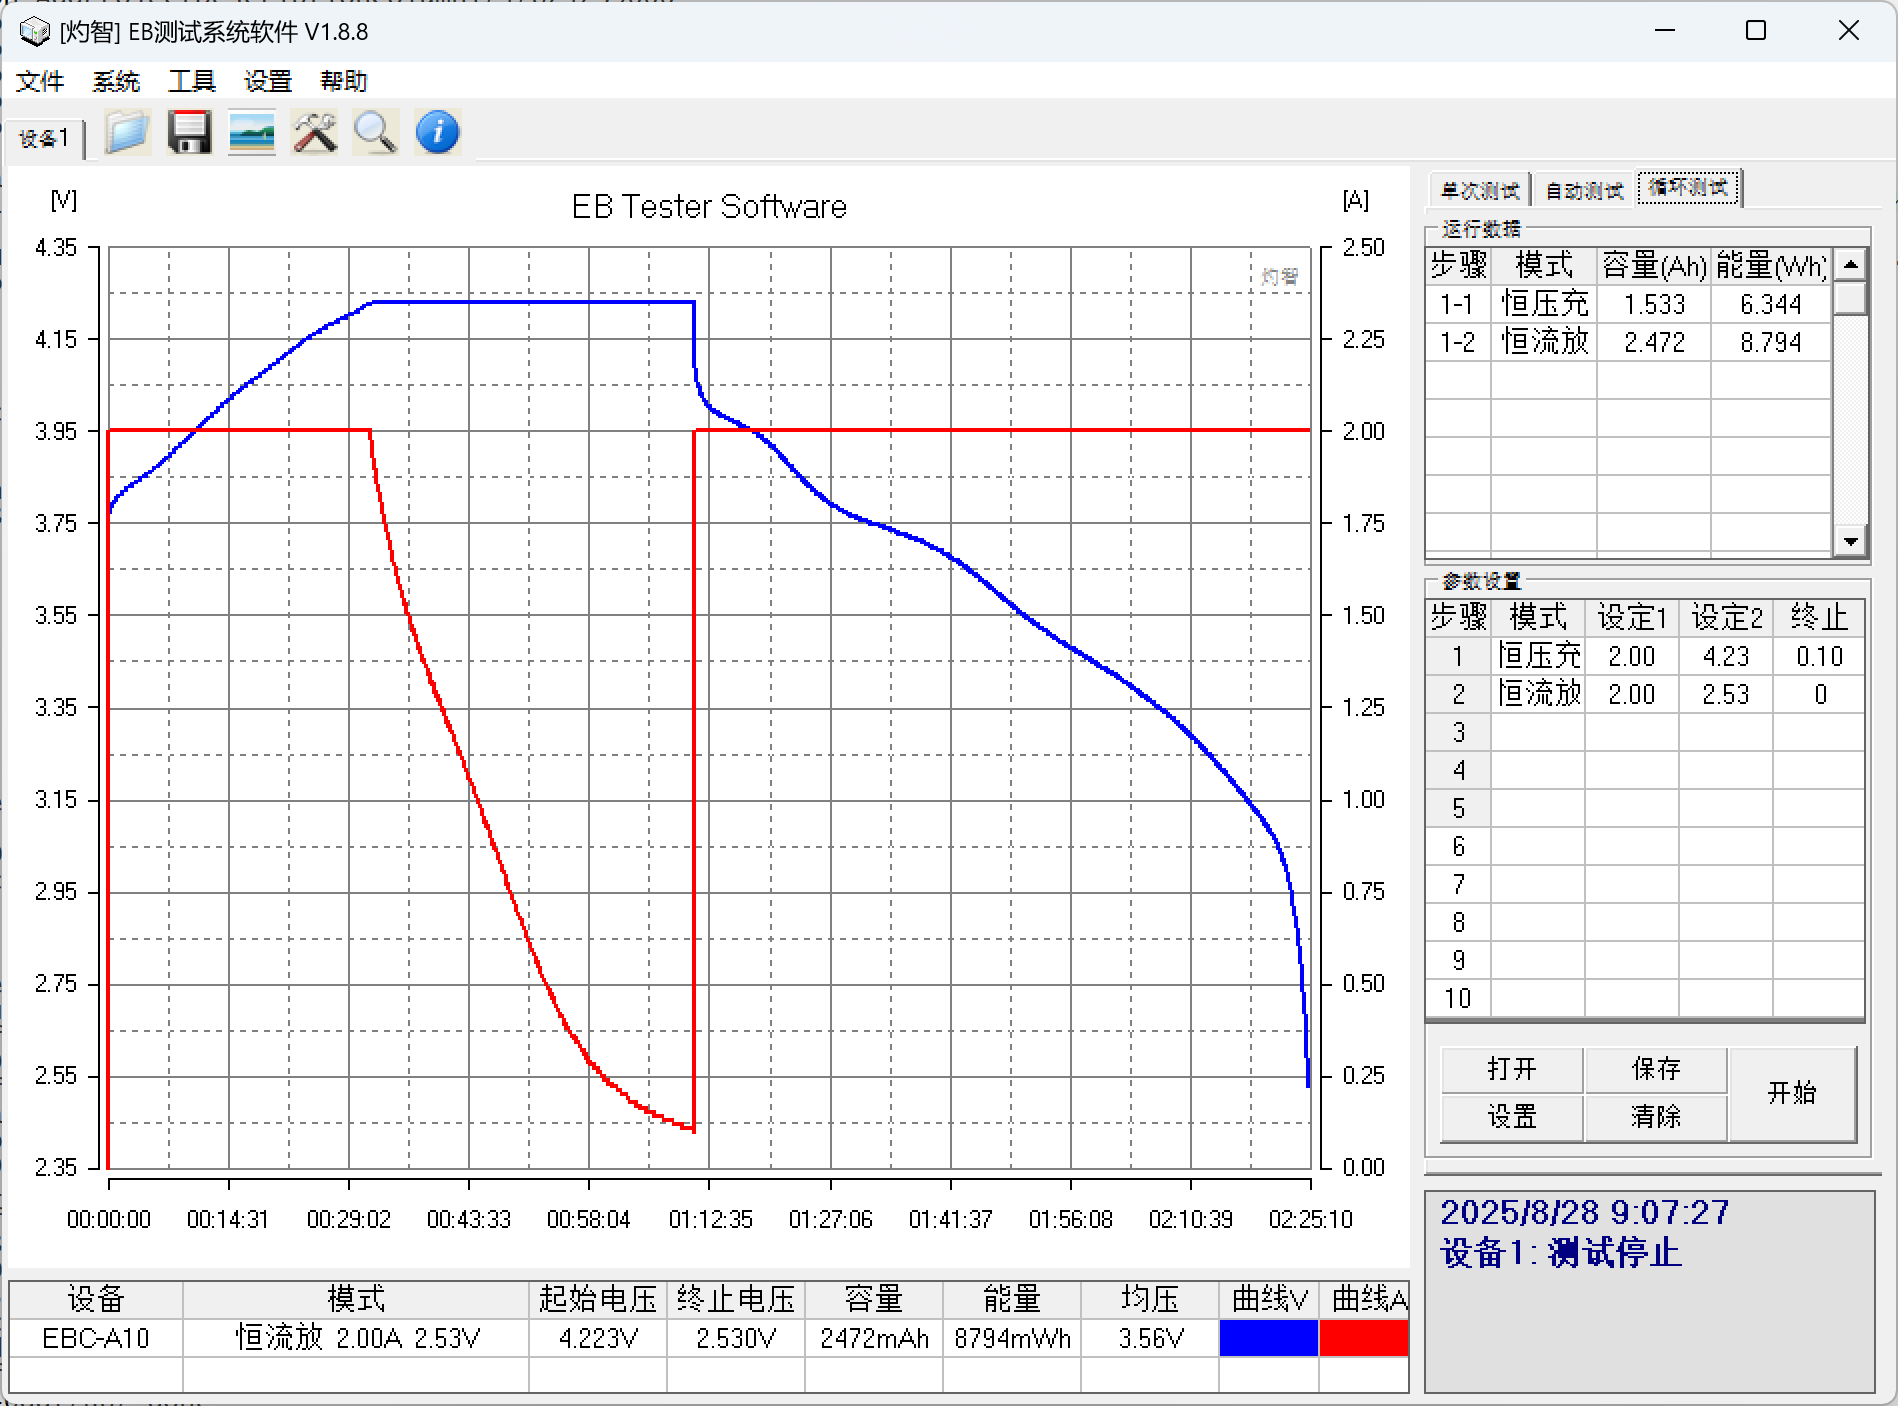Click the red 曲线A color swatch
The image size is (1898, 1406).
coord(1363,1338)
